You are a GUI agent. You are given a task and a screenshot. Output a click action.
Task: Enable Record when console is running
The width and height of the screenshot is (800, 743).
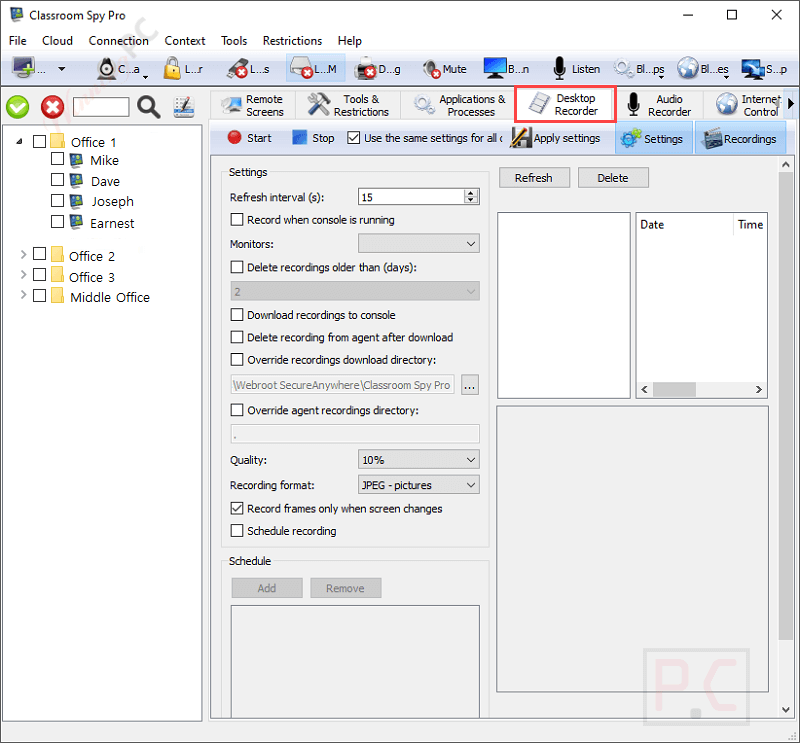coord(238,220)
